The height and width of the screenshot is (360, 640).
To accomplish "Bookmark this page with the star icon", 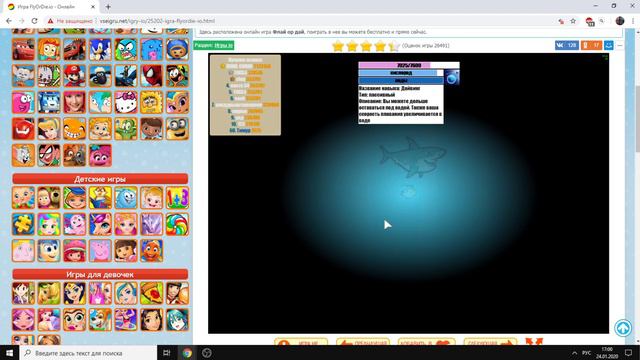I will point(573,21).
